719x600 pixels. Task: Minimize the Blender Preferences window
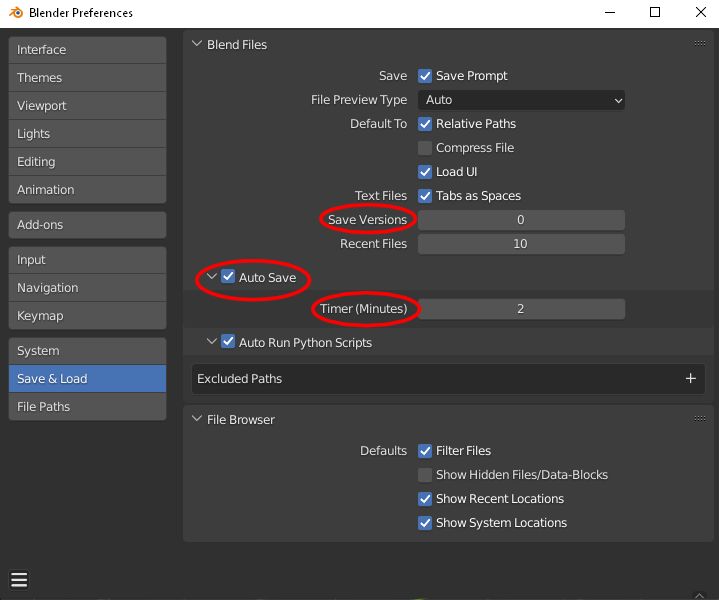610,12
